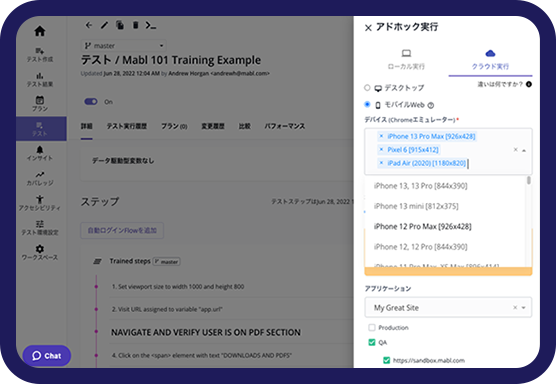The image size is (556, 384).
Task: Remove iPhone 13 Pro Max device tag
Action: pyautogui.click(x=381, y=136)
